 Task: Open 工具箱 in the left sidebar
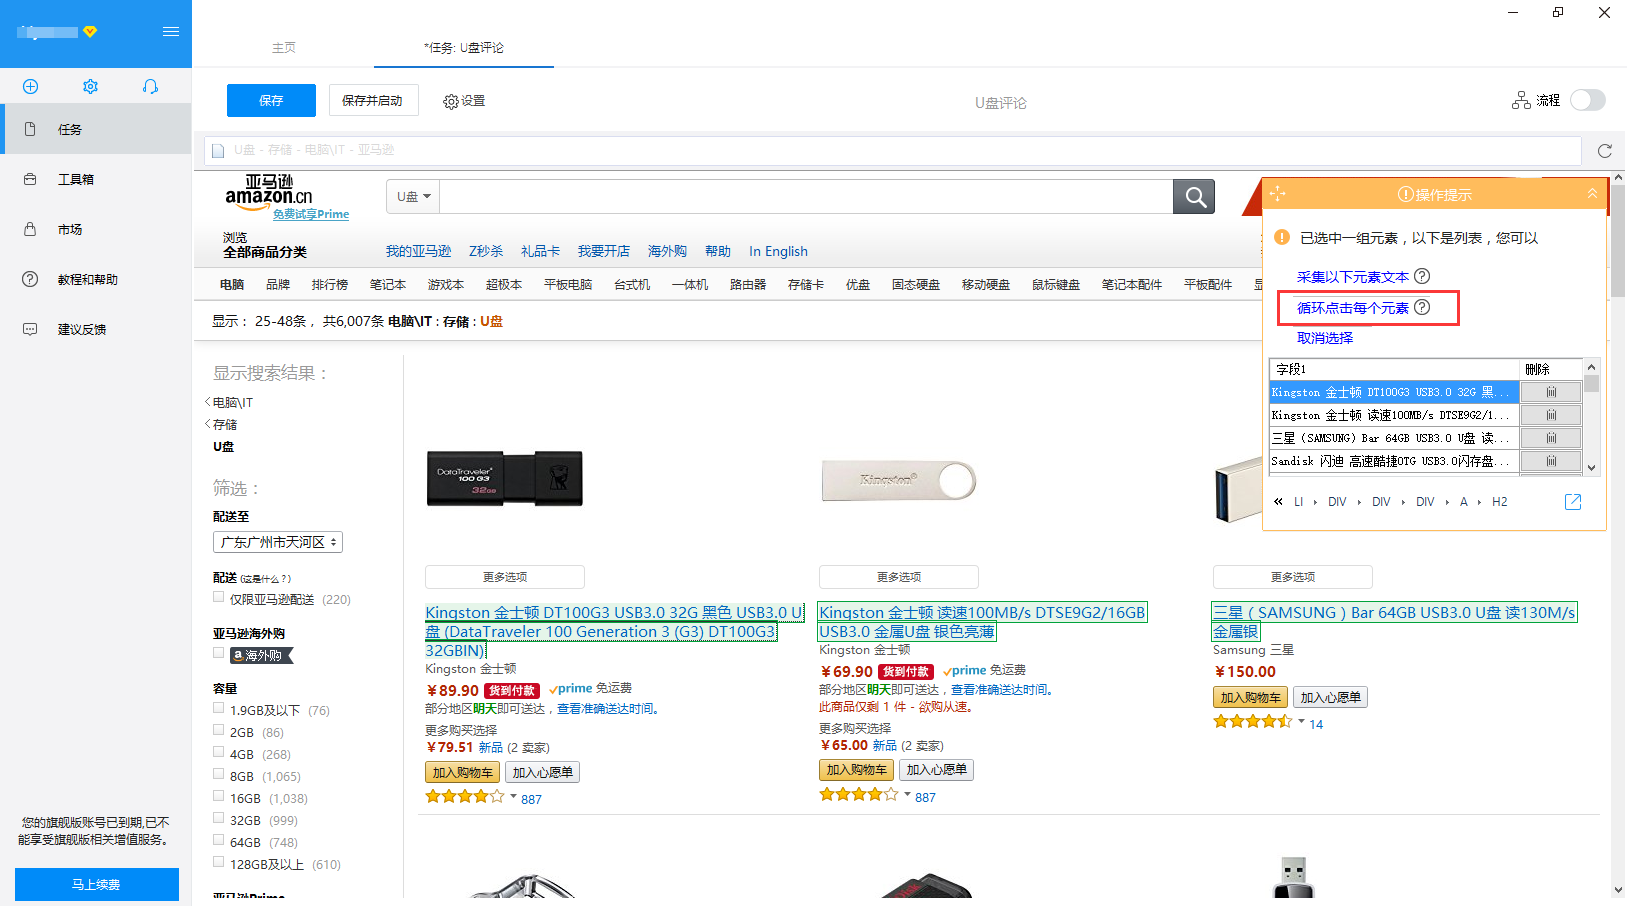(97, 179)
